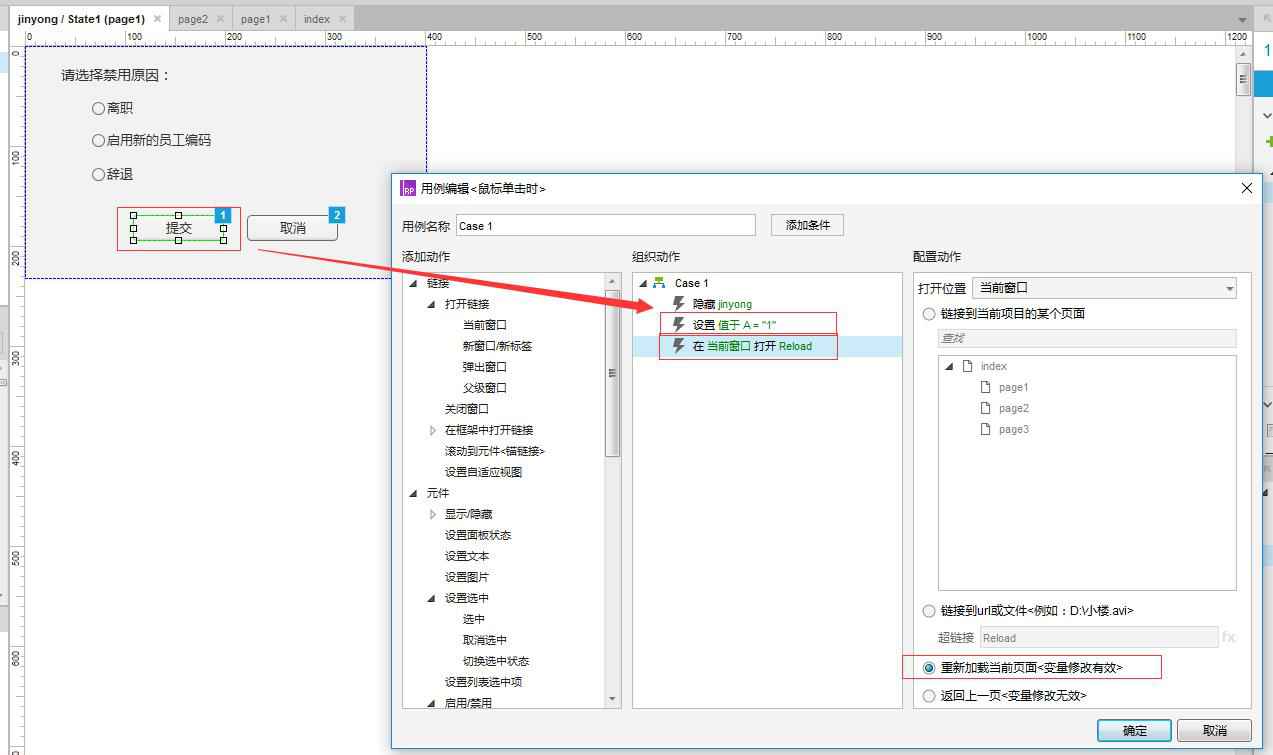1273x755 pixels.
Task: Close the jinyong / State1 (page1) tab
Action: click(x=157, y=19)
